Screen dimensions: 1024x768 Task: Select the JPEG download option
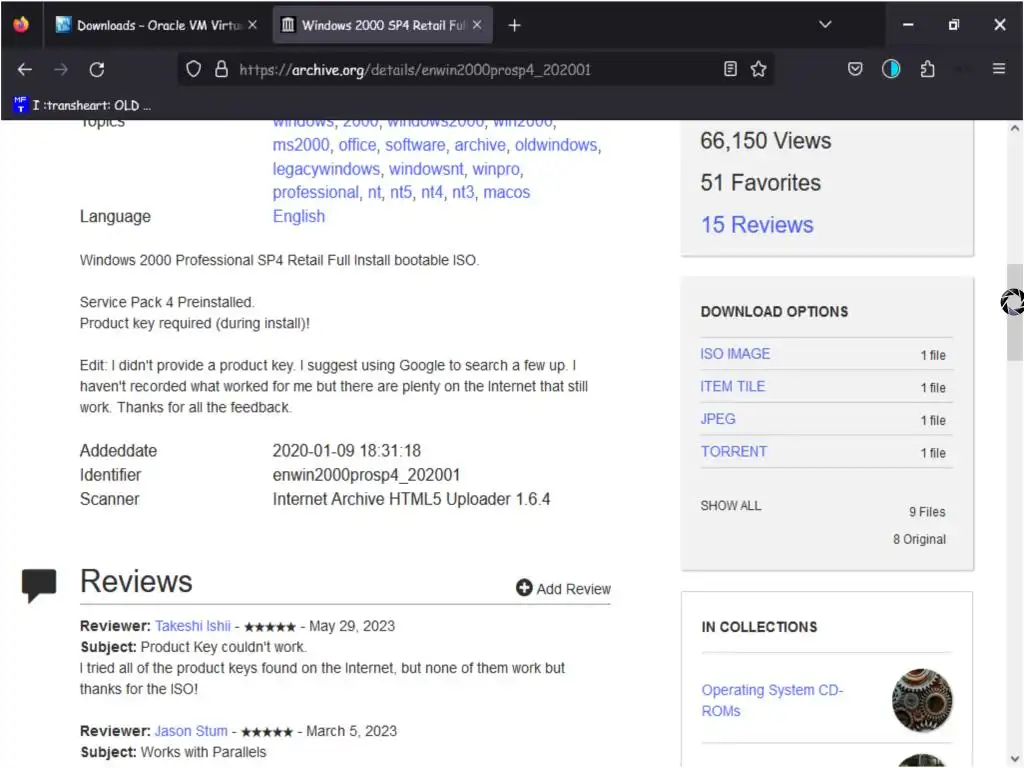coord(718,419)
